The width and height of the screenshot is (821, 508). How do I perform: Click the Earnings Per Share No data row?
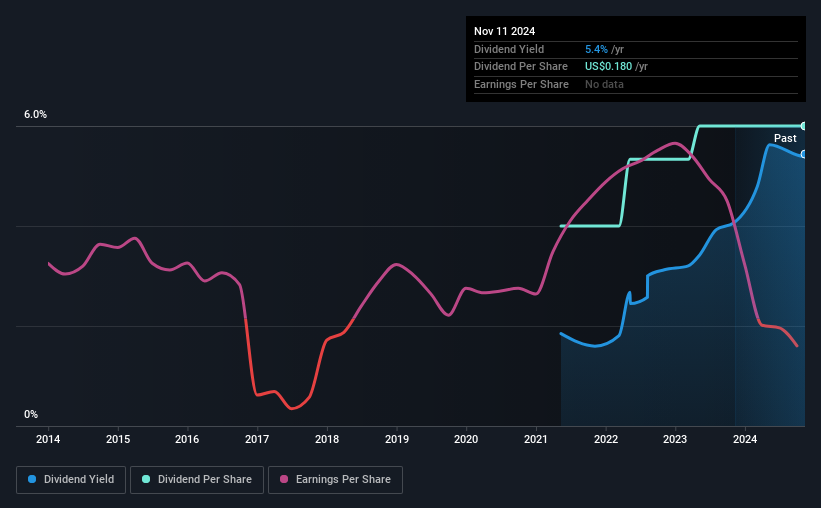tap(636, 84)
